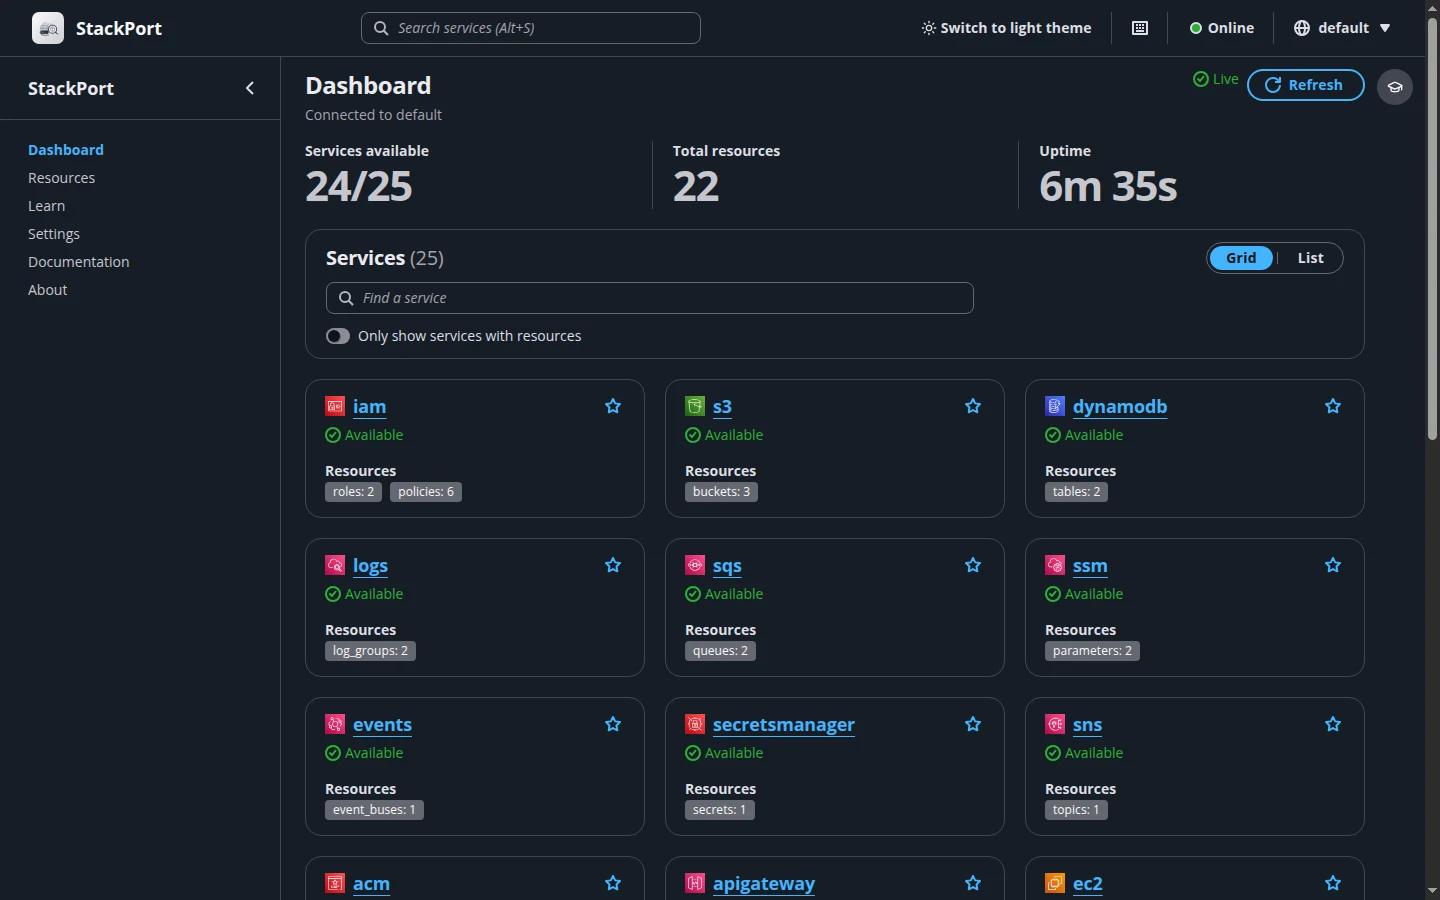Open Learn in sidebar
The width and height of the screenshot is (1440, 900).
[47, 206]
